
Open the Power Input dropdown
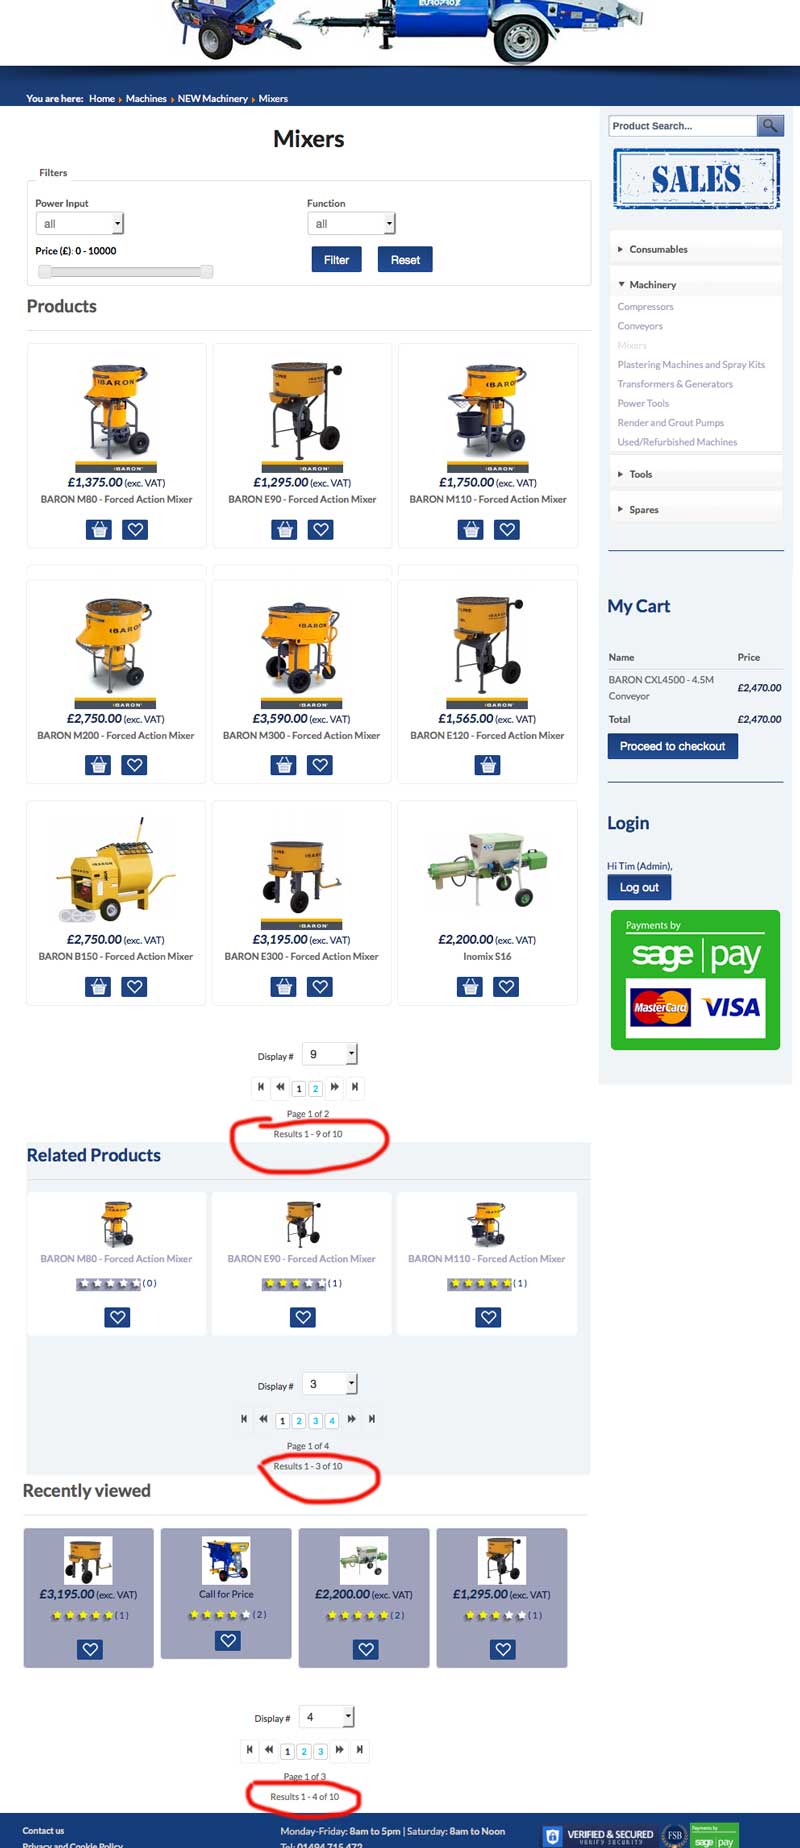(80, 224)
